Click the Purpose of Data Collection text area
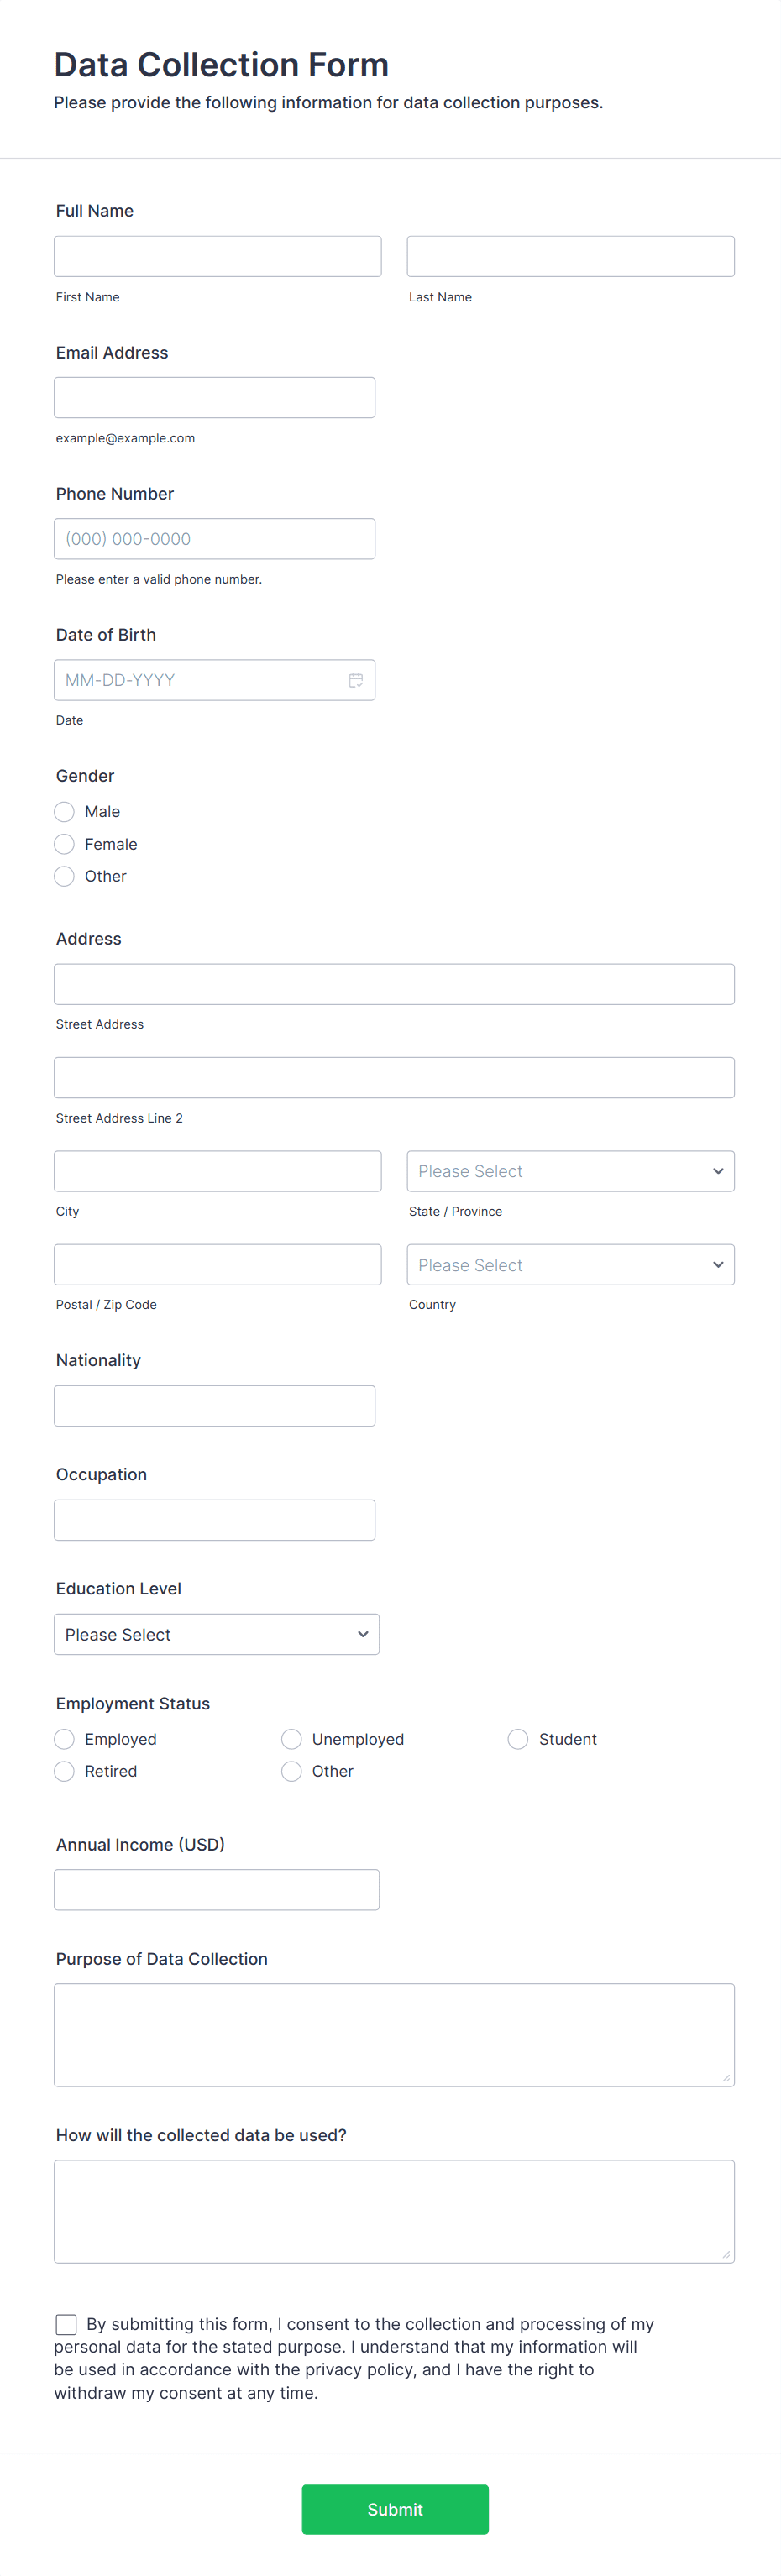This screenshot has width=781, height=2576. [x=394, y=2035]
